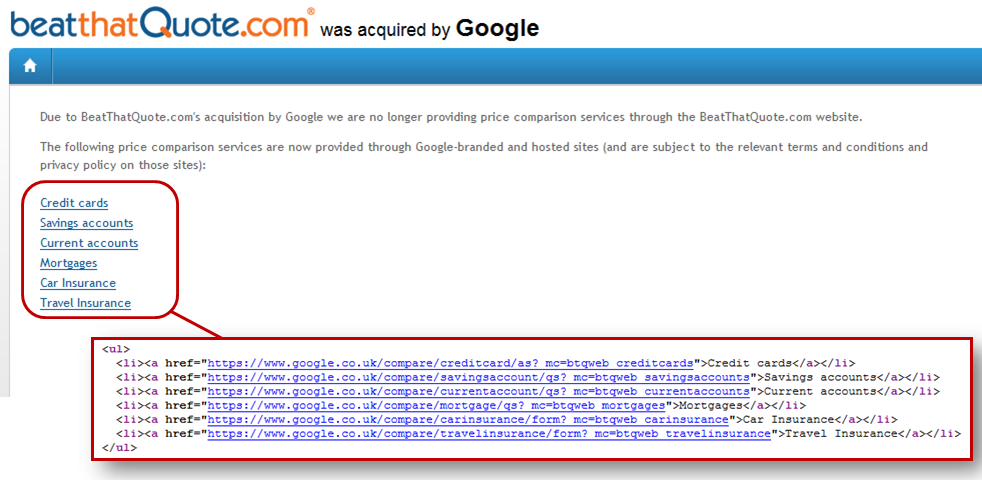Click the savingsaccount URL in source code
The width and height of the screenshot is (982, 480).
click(x=479, y=377)
